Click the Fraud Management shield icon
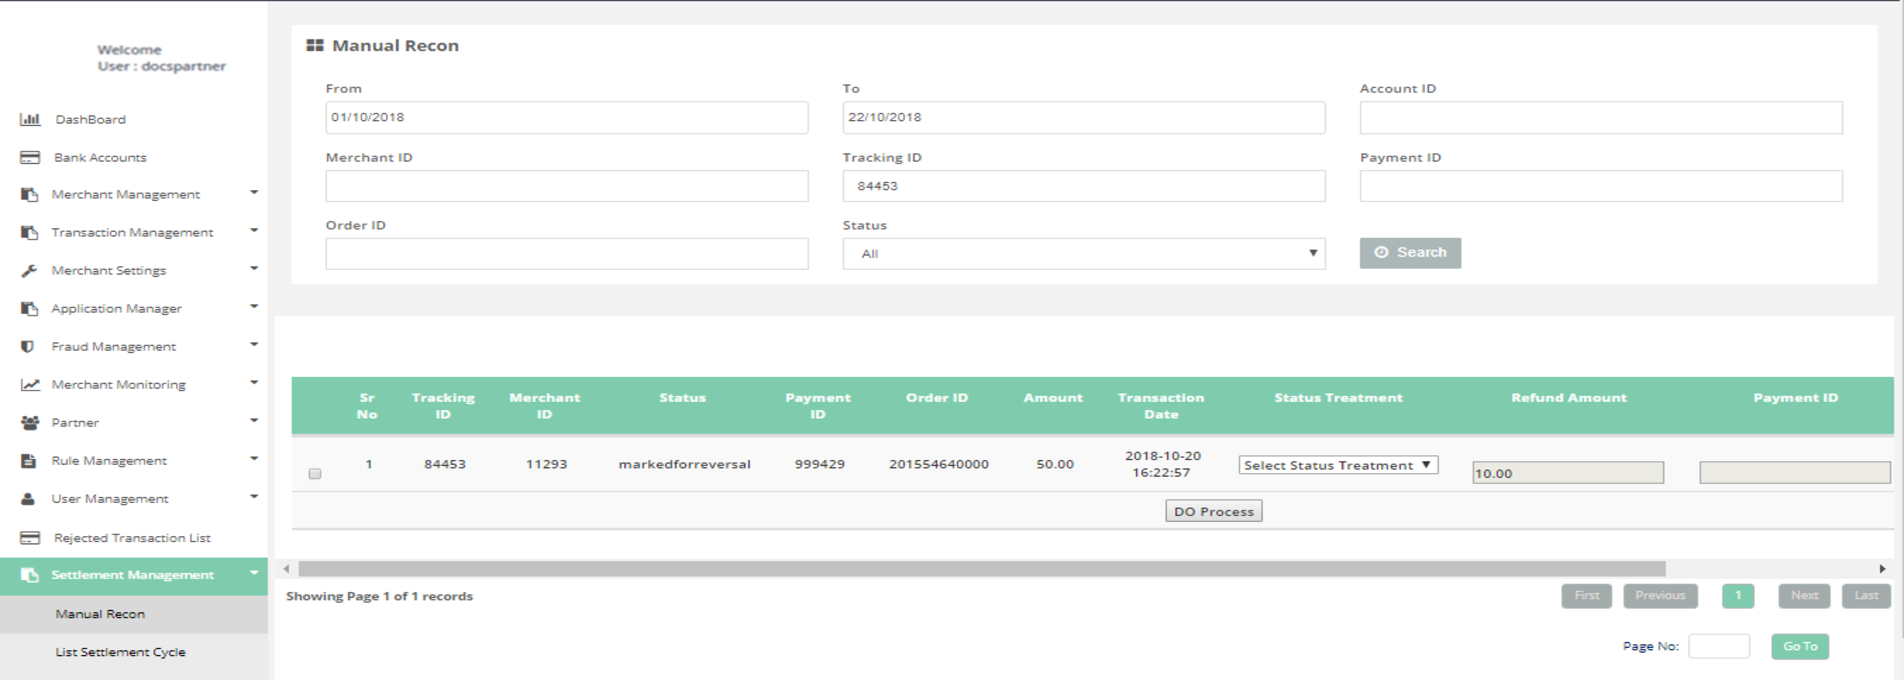This screenshot has height=680, width=1904. click(x=28, y=347)
